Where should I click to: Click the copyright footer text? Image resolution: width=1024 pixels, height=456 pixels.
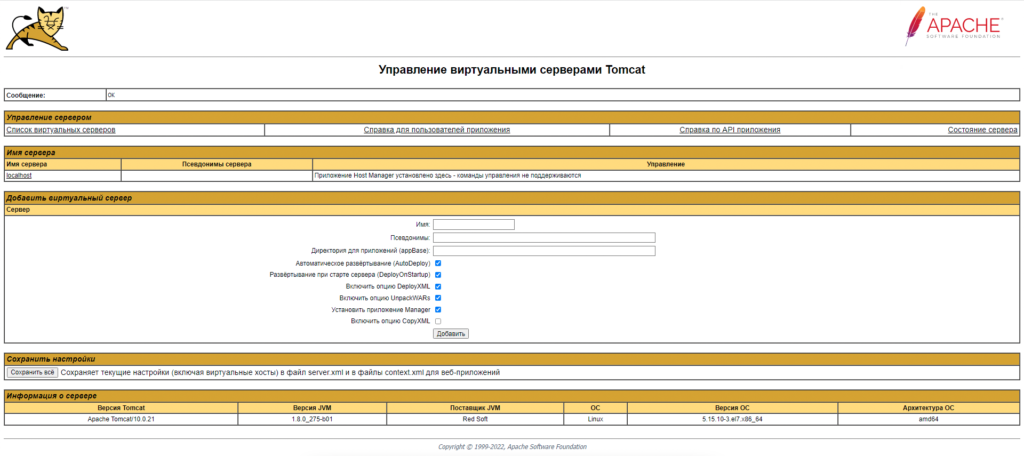[512, 447]
